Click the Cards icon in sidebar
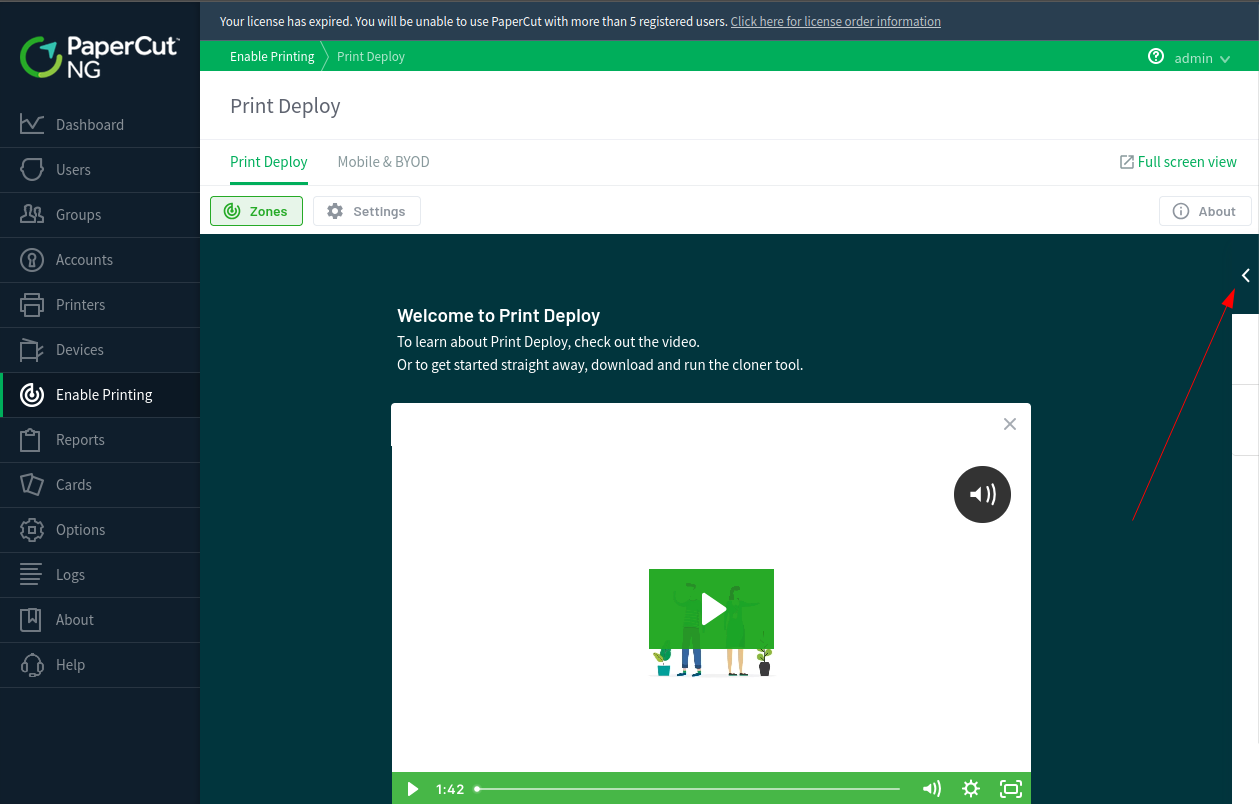This screenshot has height=804, width=1259. click(x=32, y=484)
